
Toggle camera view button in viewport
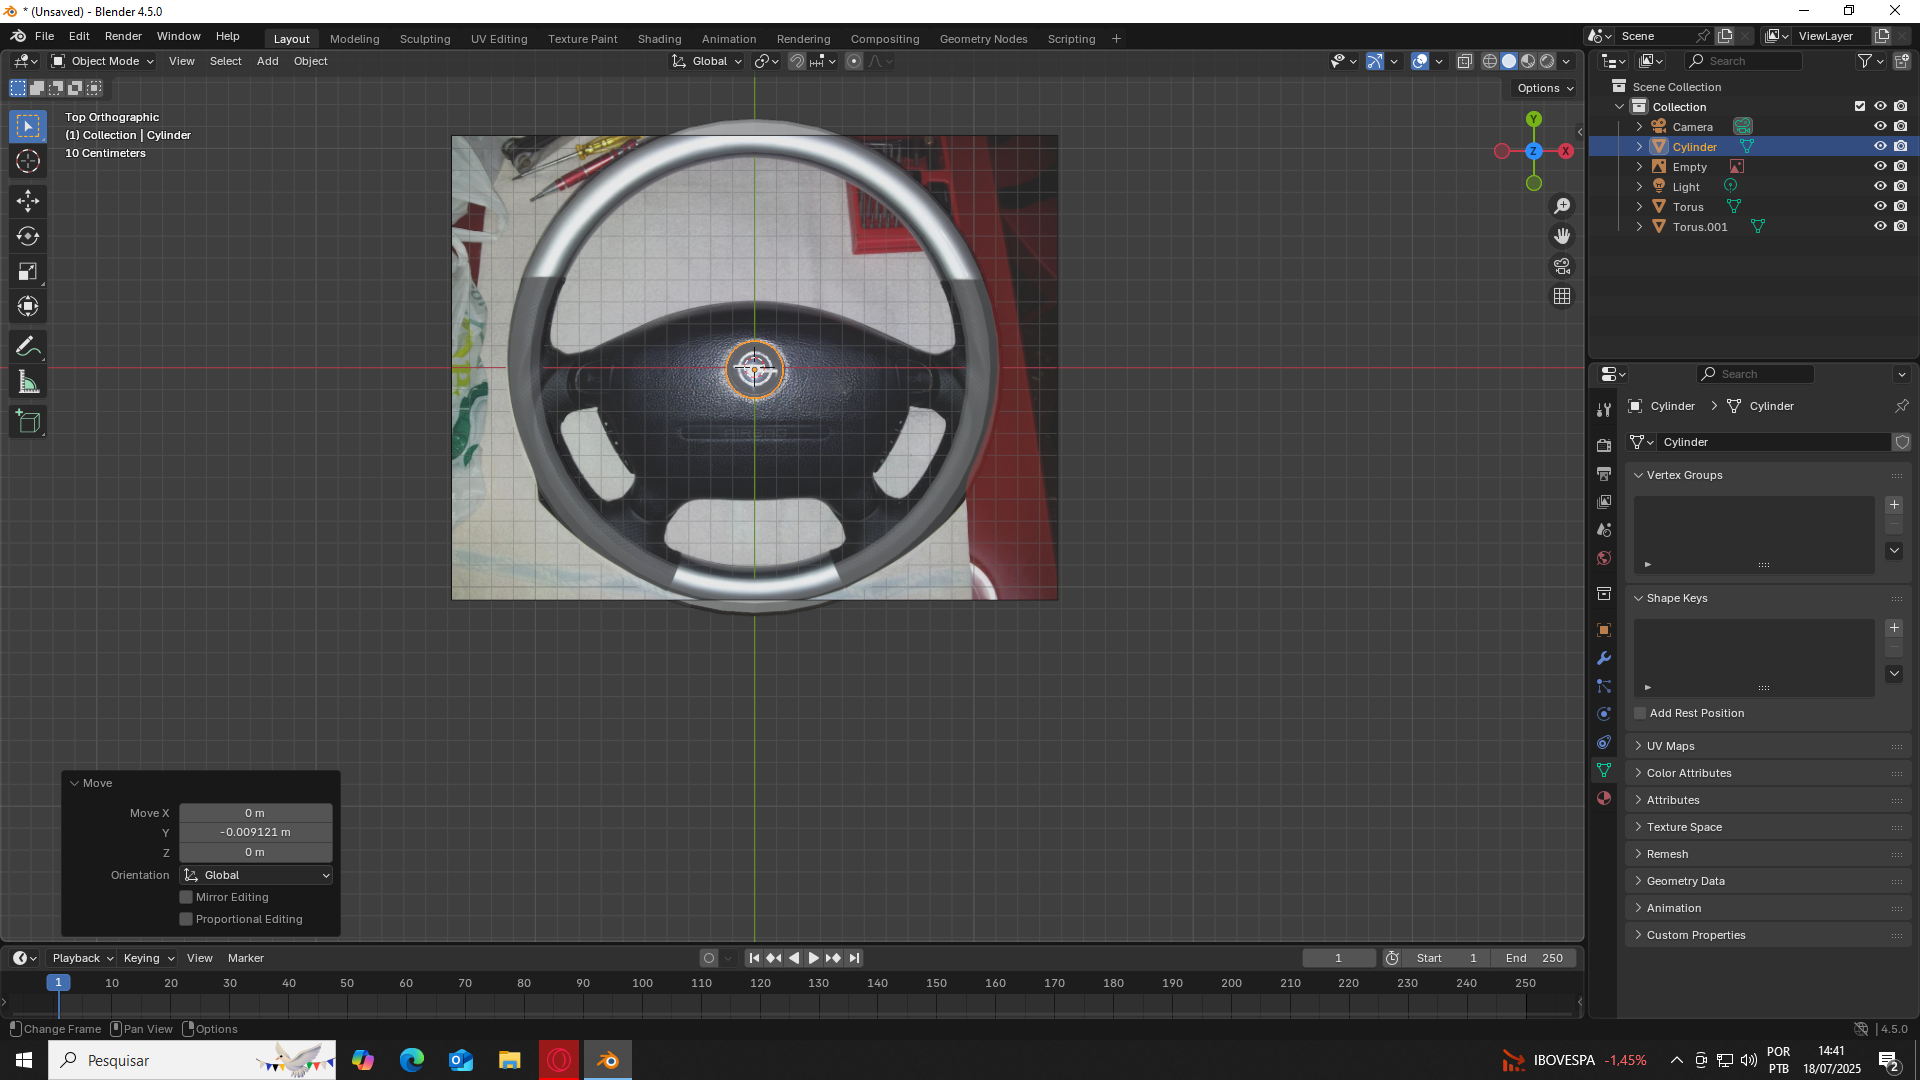pyautogui.click(x=1562, y=266)
